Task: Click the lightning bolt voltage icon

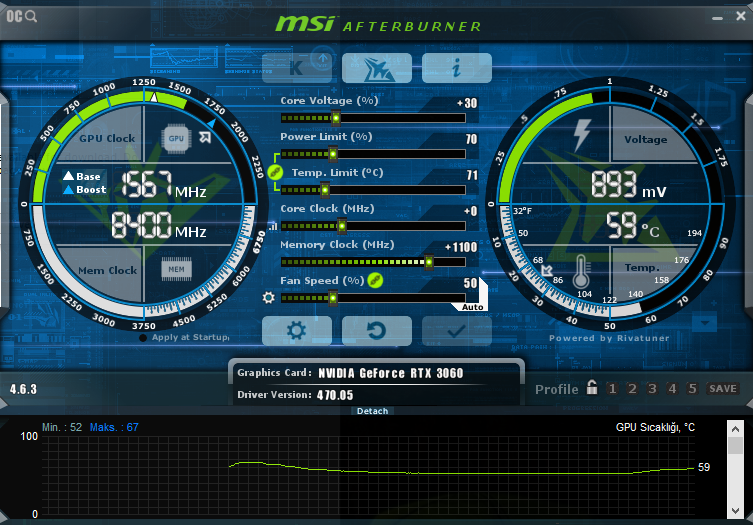Action: click(x=582, y=135)
